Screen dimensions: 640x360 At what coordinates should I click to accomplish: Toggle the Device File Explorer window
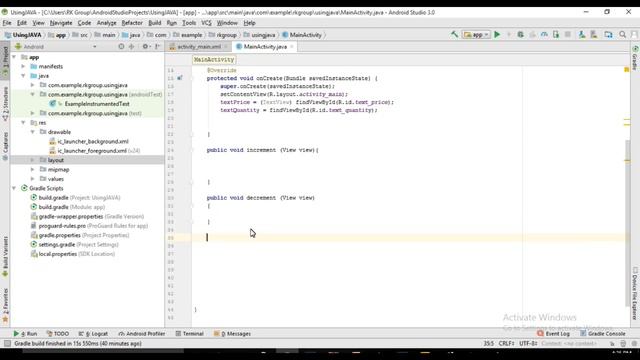click(635, 293)
